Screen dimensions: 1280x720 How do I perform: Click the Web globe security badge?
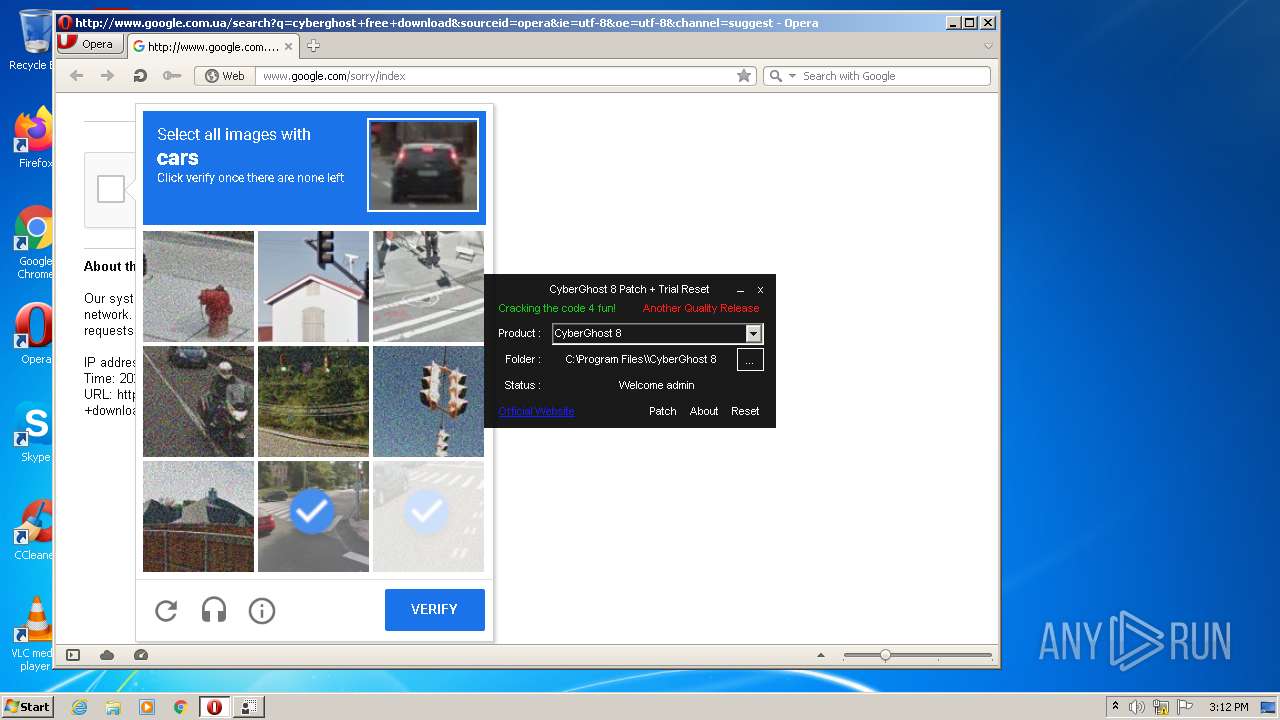click(x=225, y=76)
